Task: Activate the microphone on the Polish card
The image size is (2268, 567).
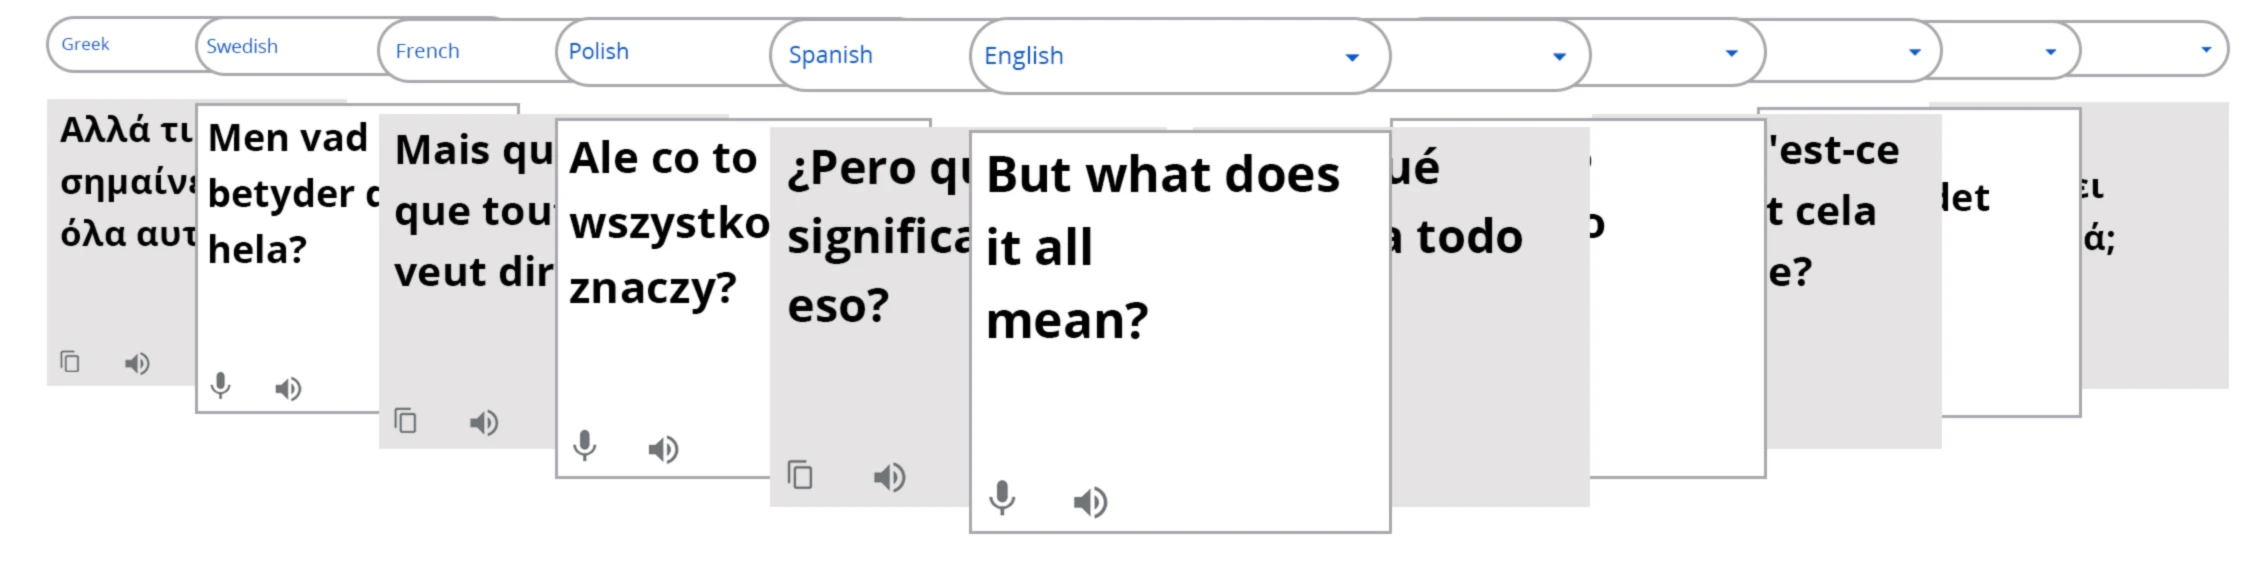Action: click(585, 445)
